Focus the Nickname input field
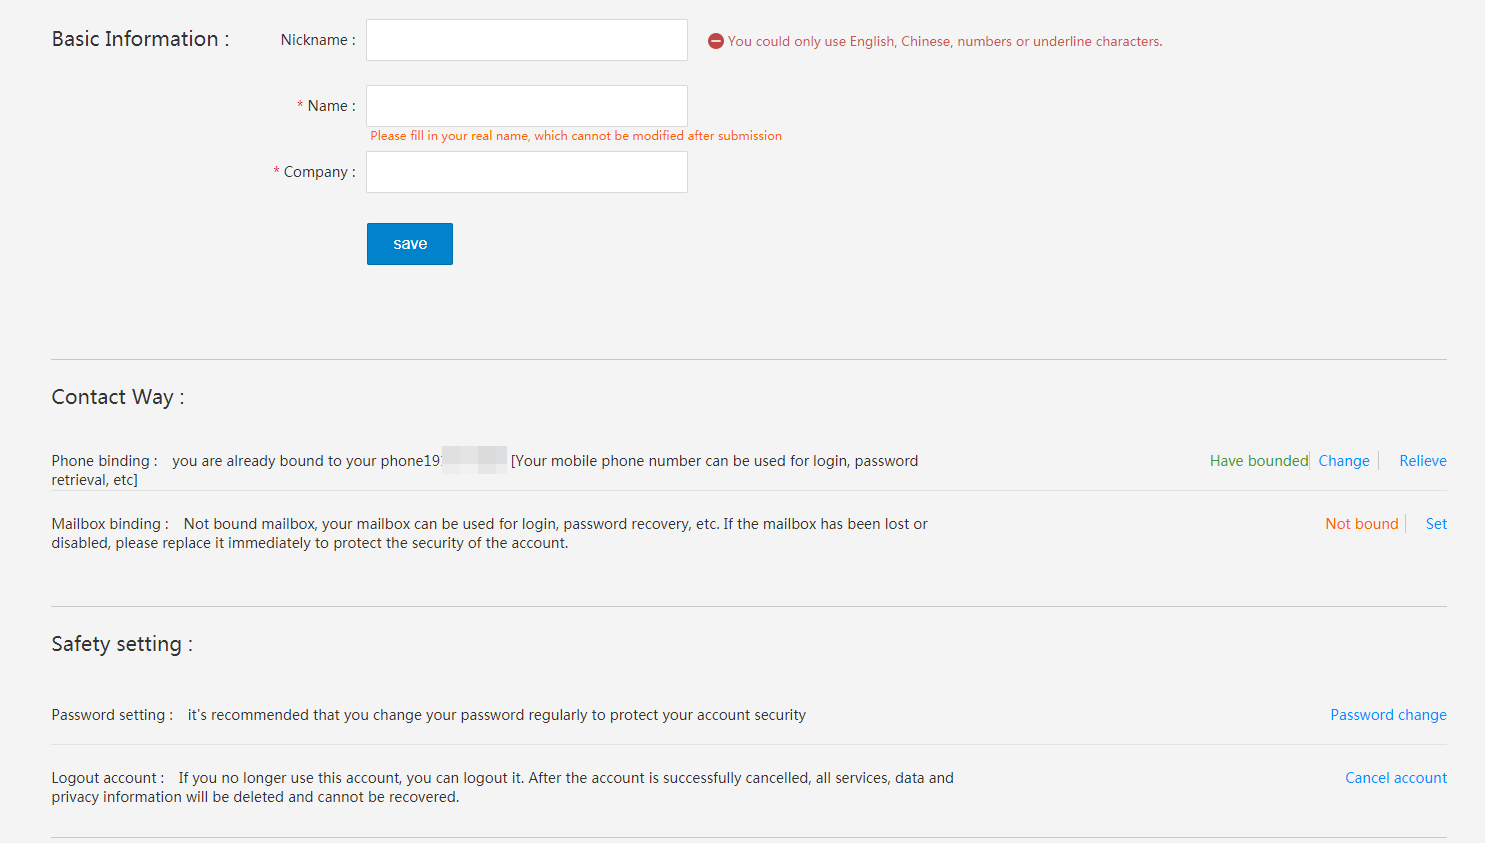This screenshot has height=843, width=1485. pos(527,40)
